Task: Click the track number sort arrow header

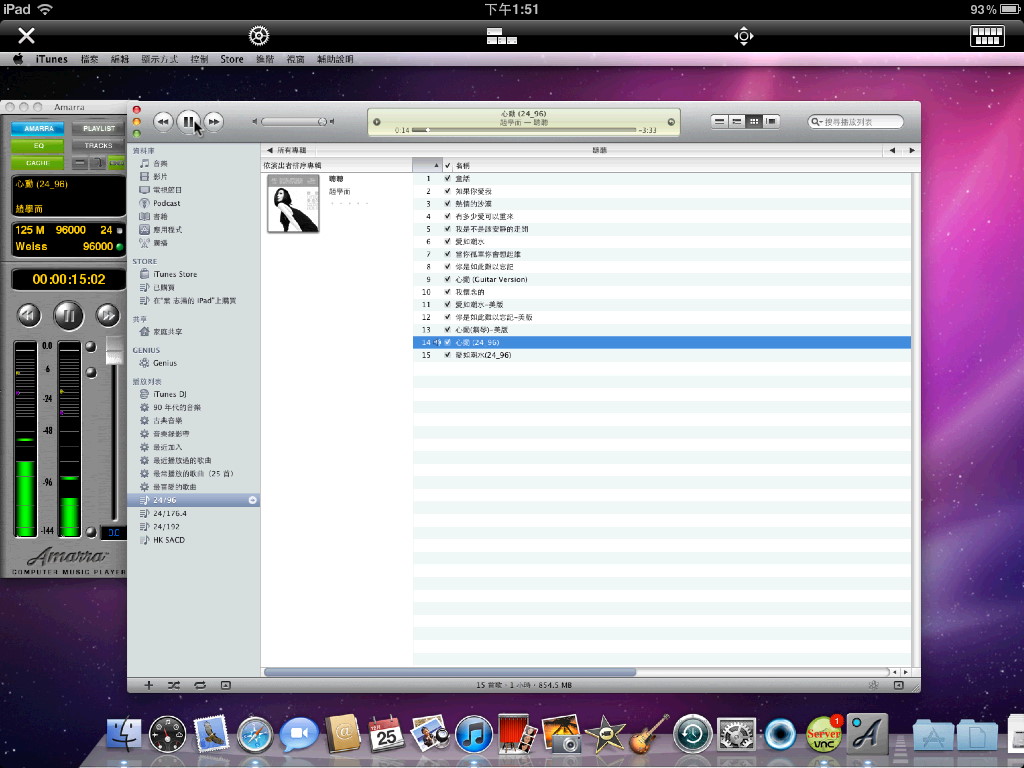Action: click(x=427, y=165)
